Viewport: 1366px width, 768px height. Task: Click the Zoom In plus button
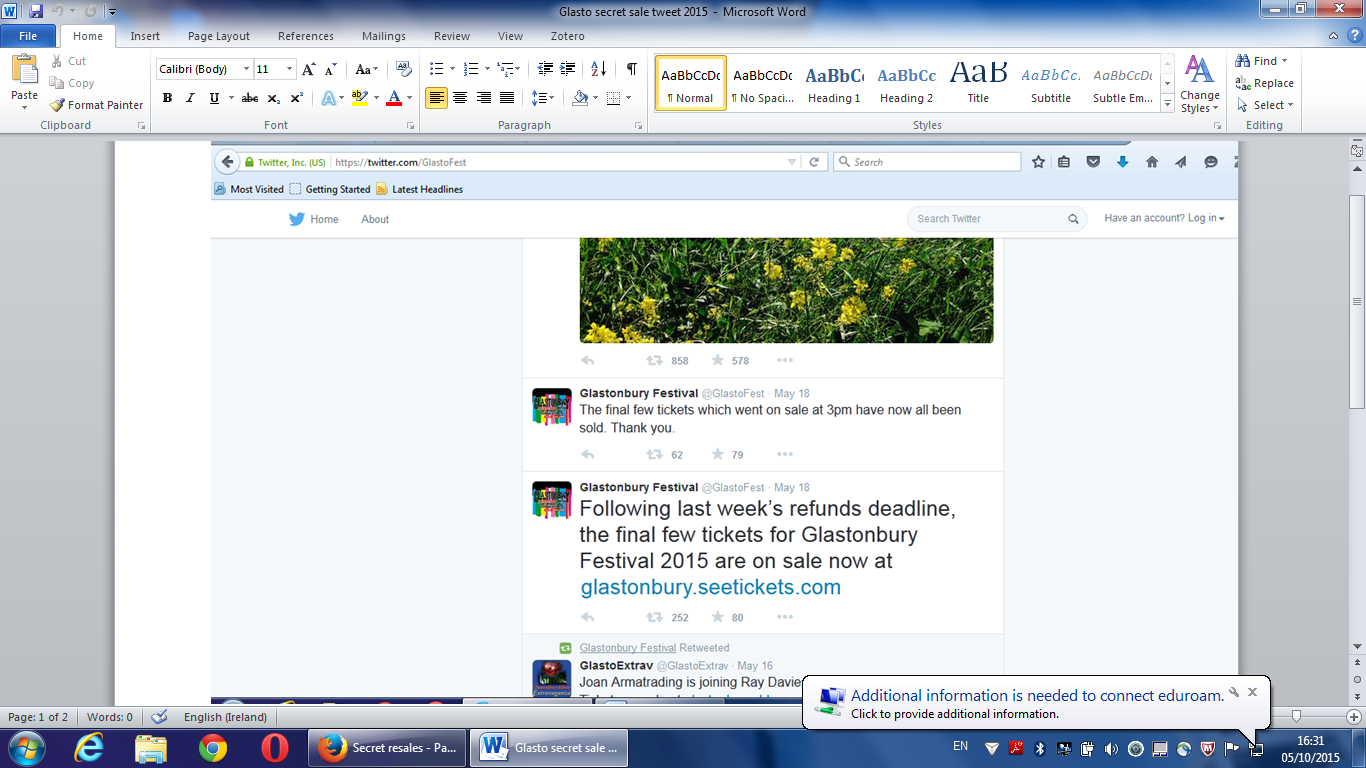[1353, 717]
